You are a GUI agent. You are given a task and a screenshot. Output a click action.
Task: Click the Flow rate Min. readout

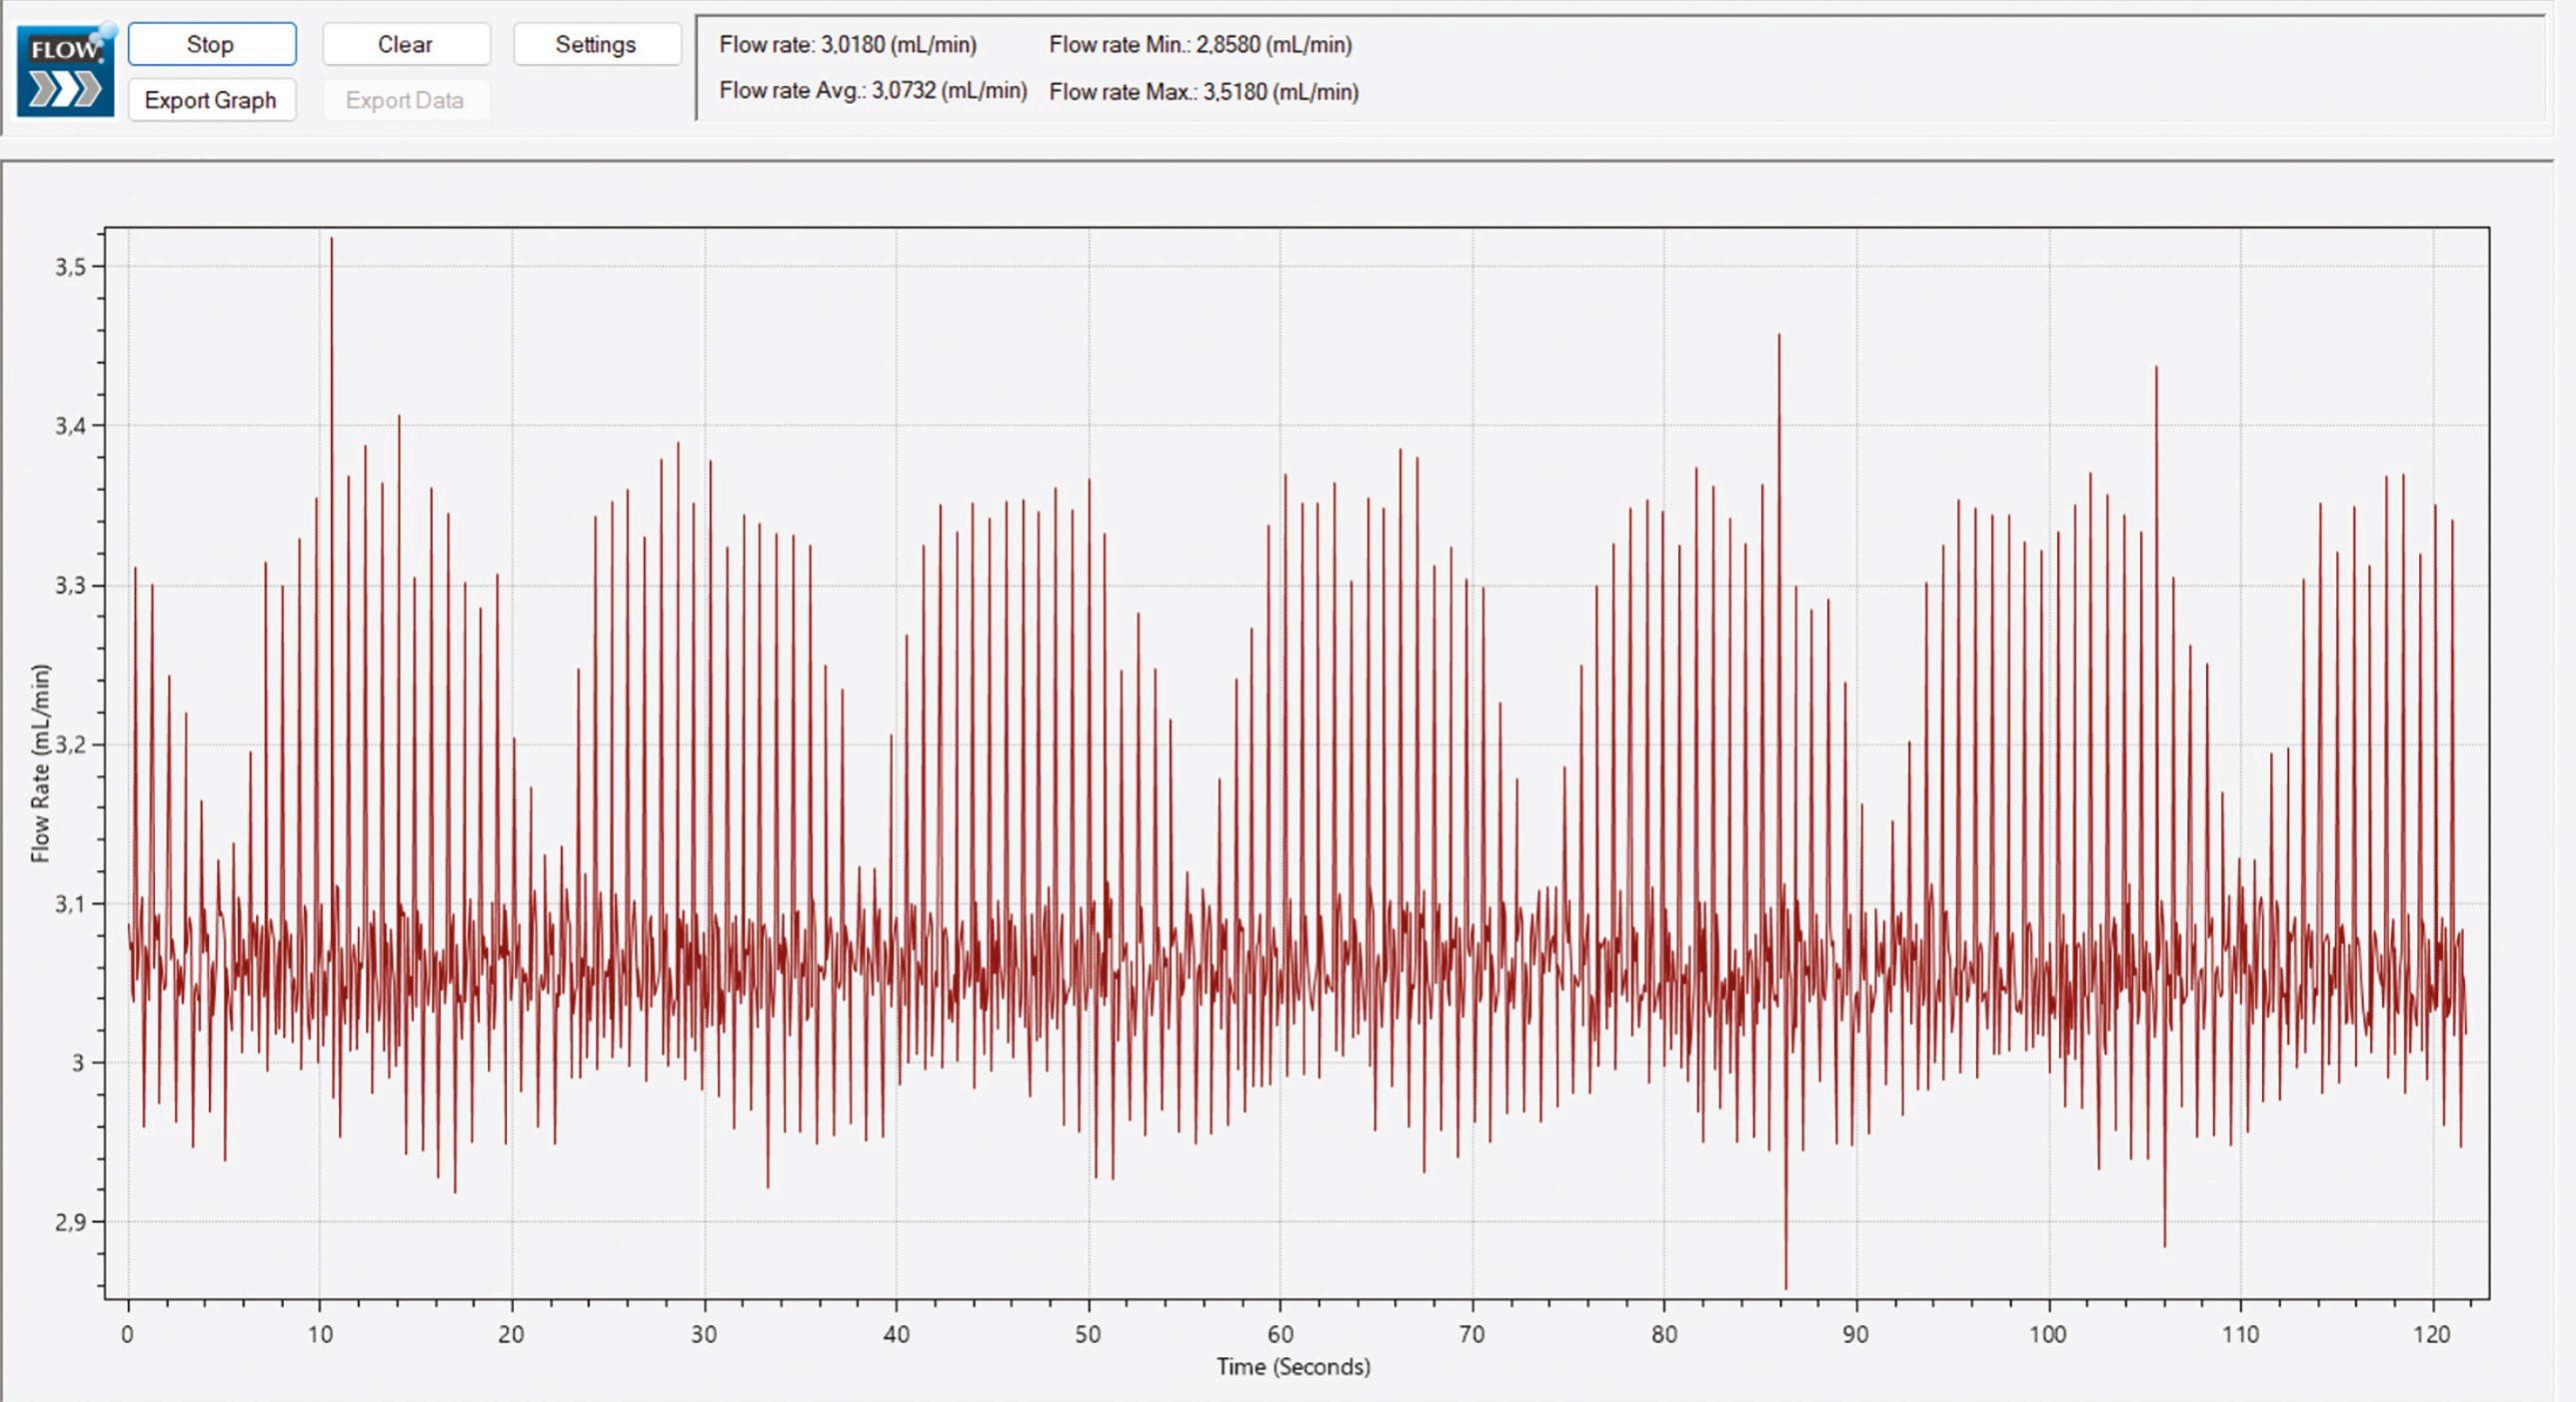pos(1200,45)
